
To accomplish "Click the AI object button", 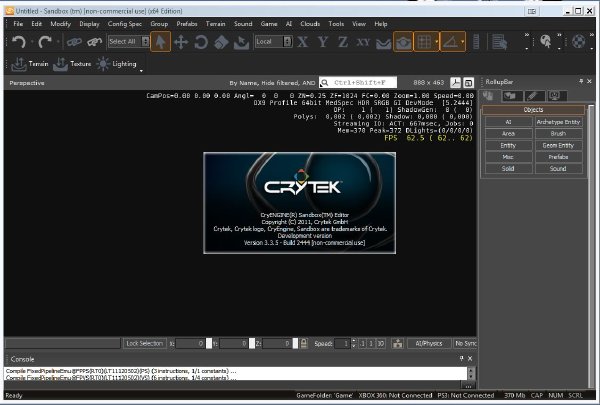I will click(508, 122).
